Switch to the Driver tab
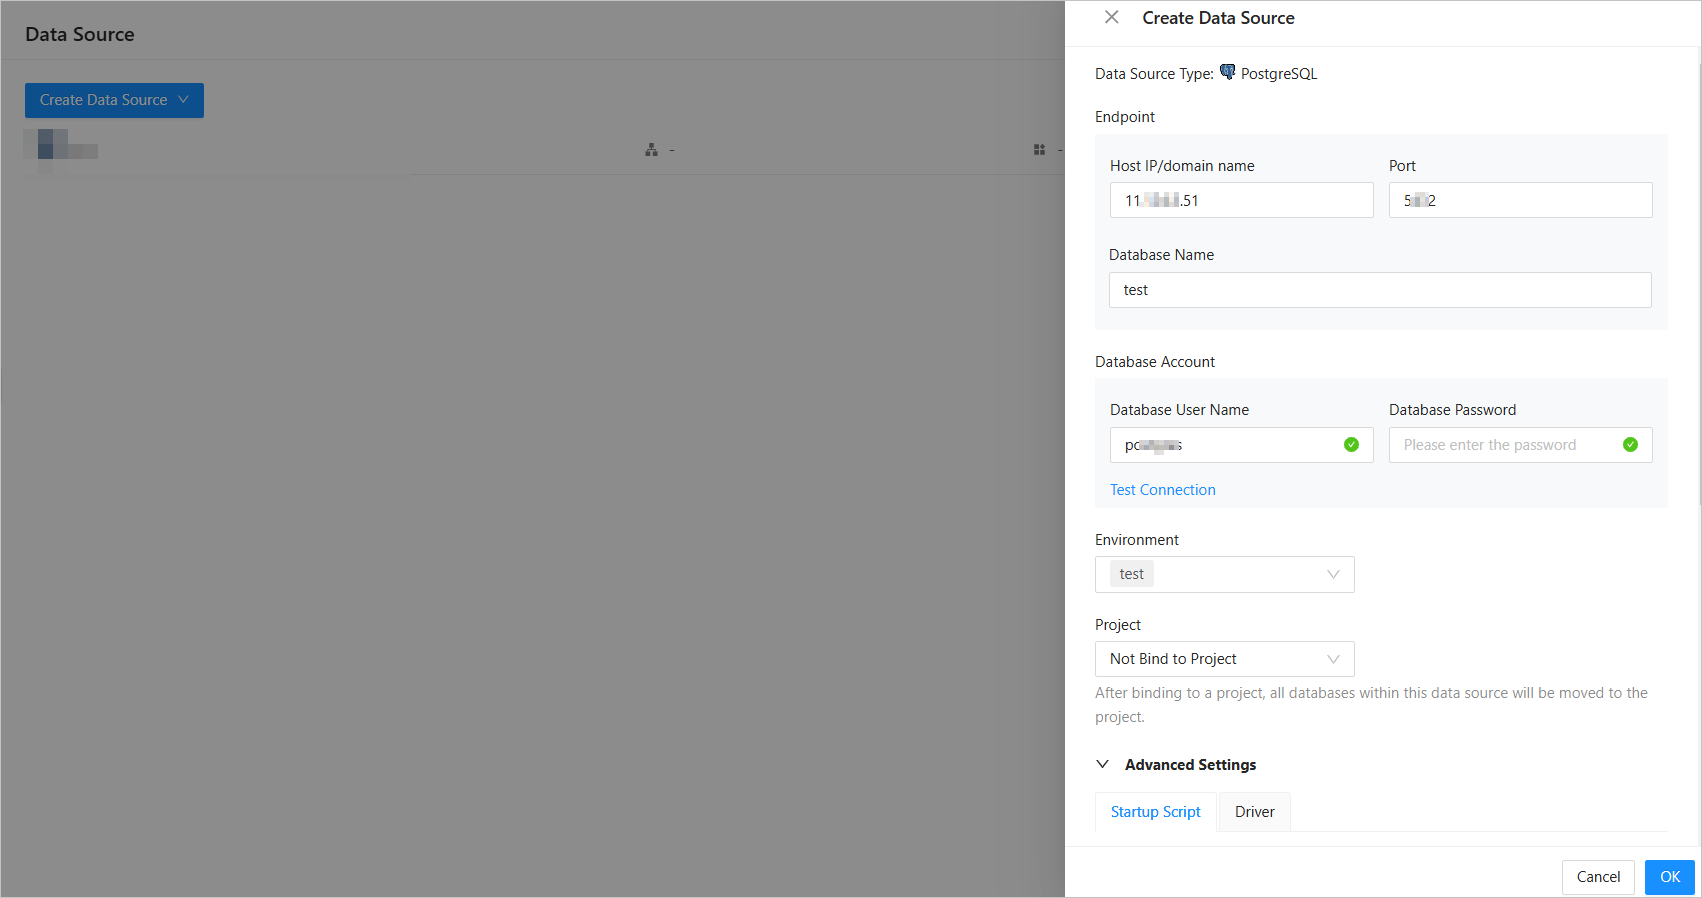The image size is (1702, 898). [1254, 812]
